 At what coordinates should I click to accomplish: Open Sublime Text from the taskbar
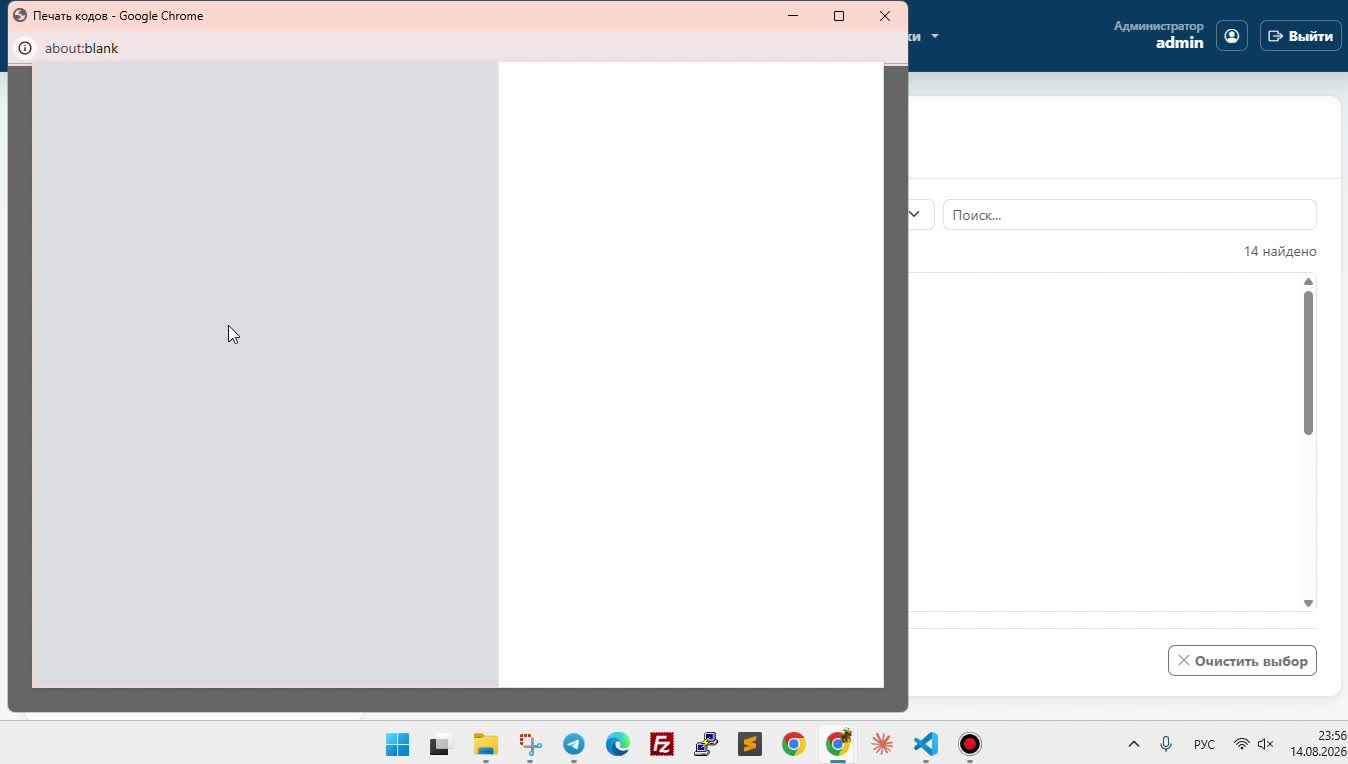coord(750,744)
